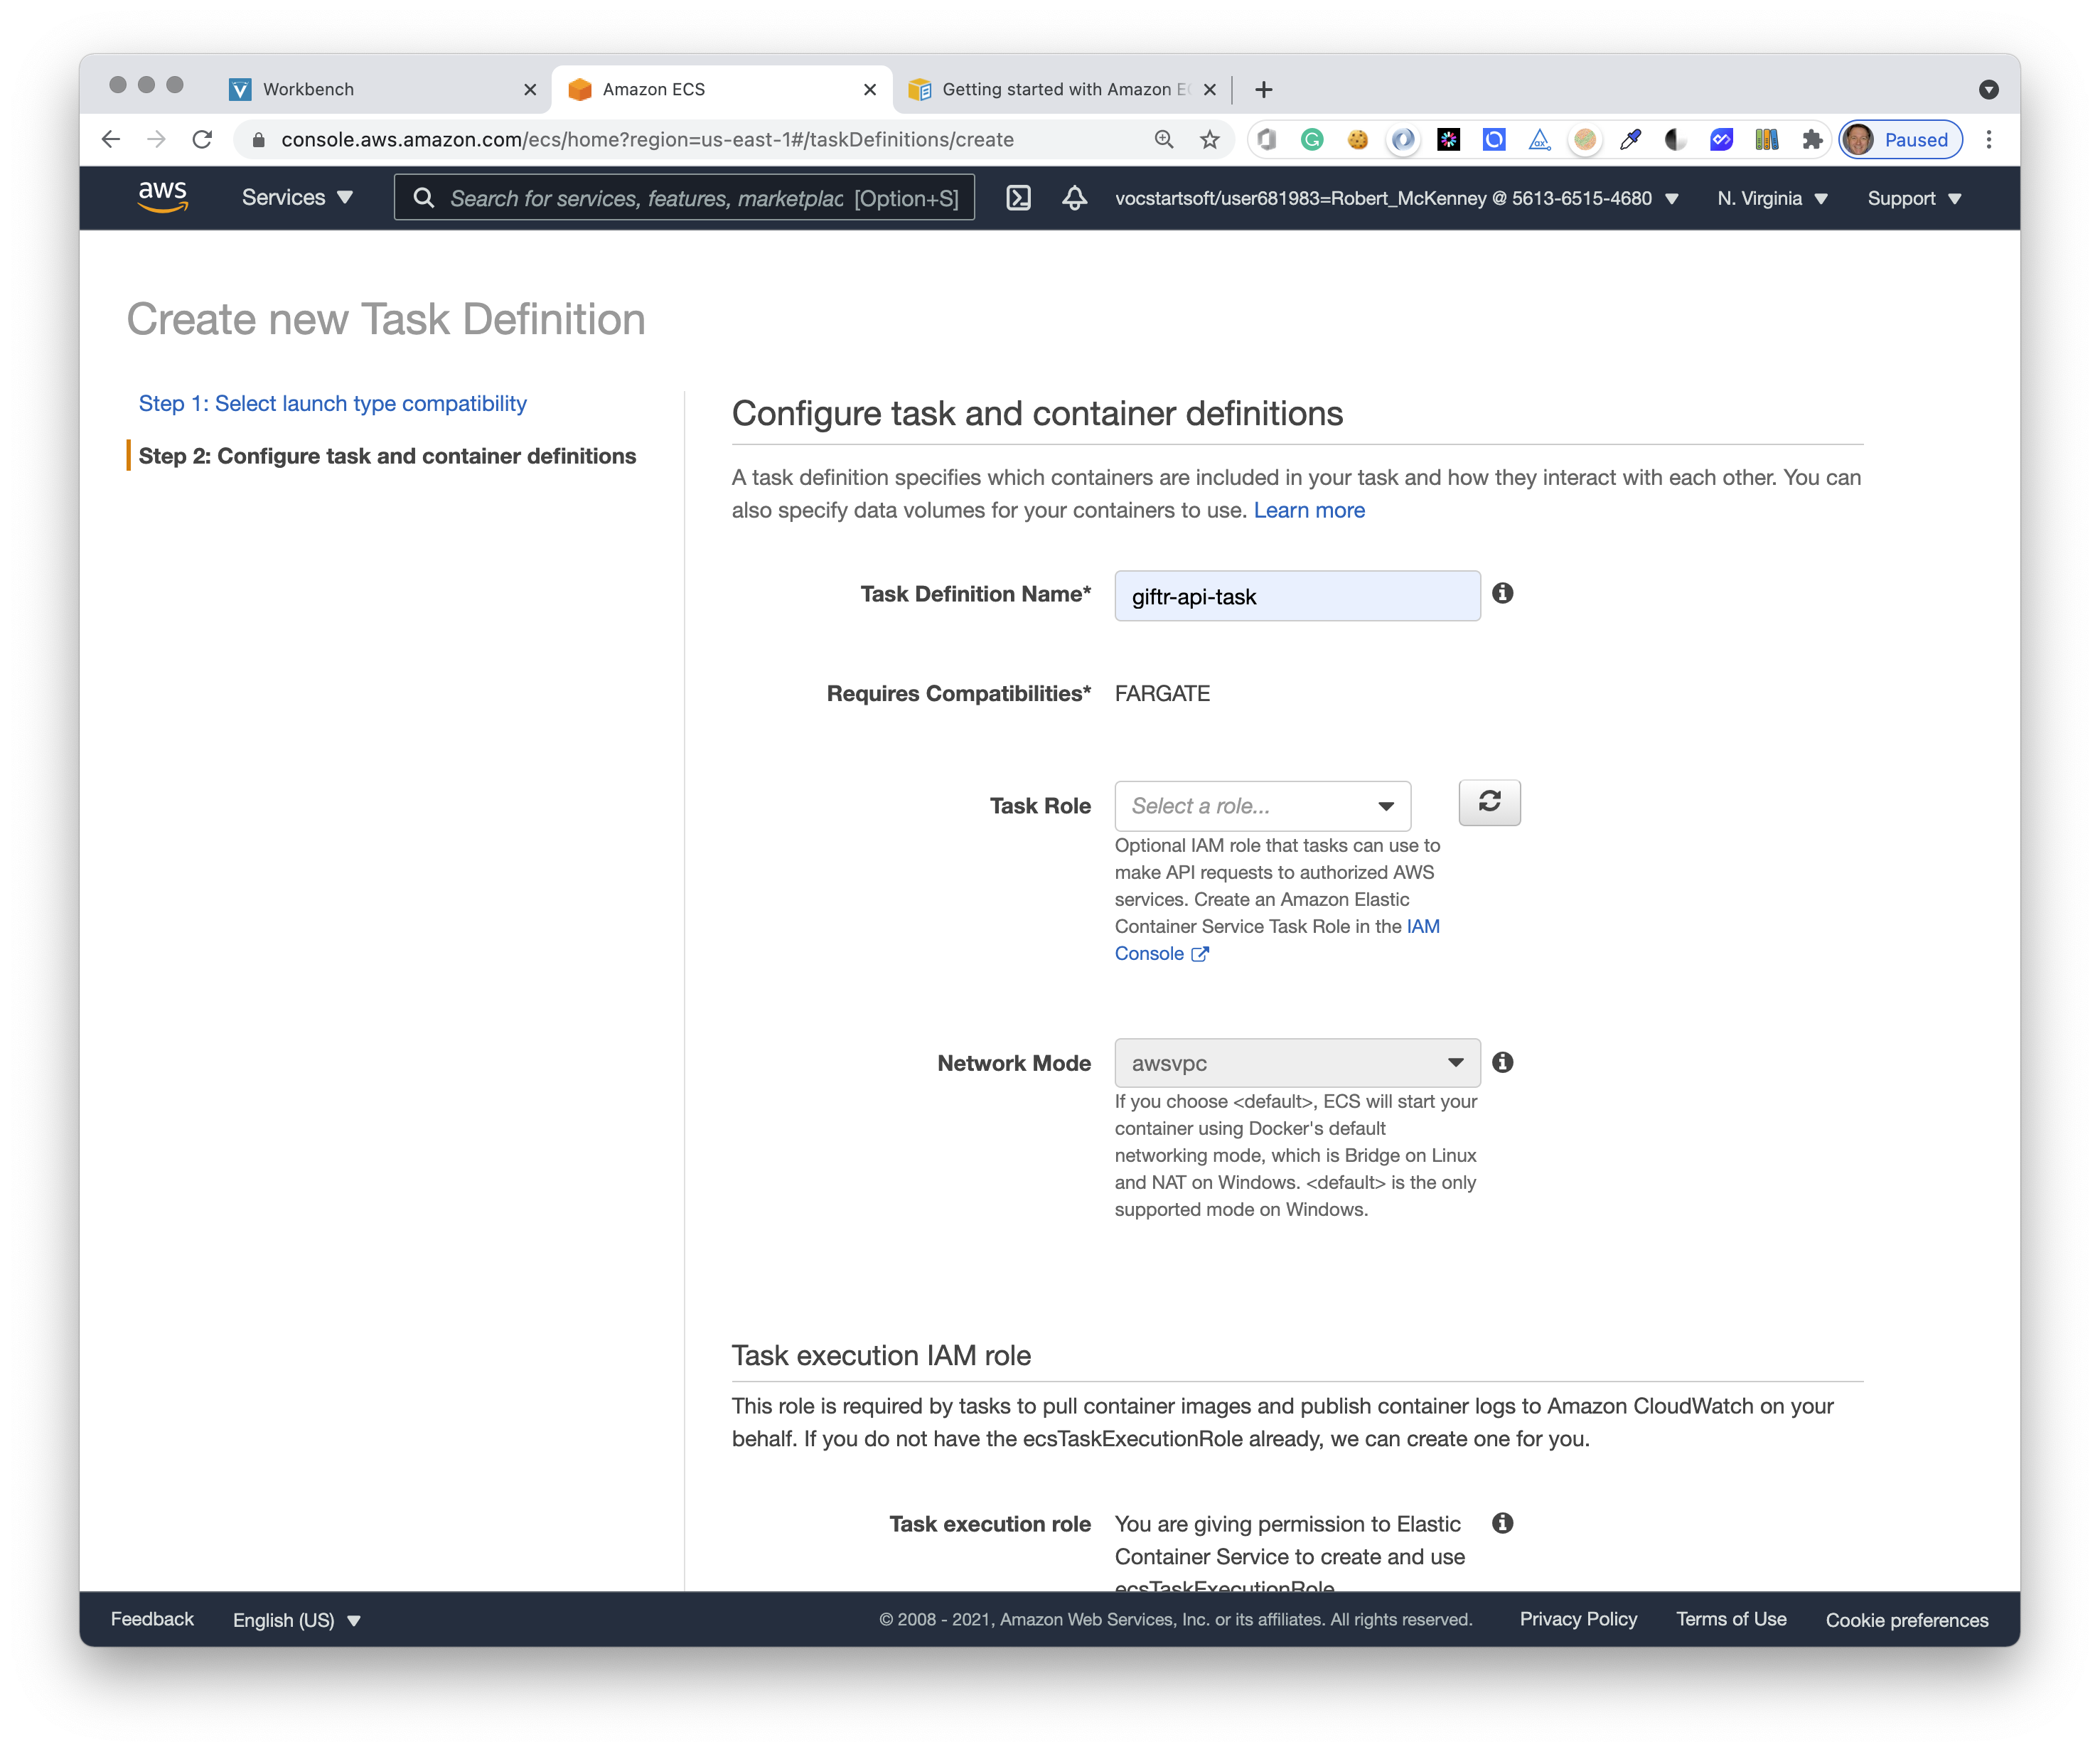
Task: Open the cookie extension icon
Action: coord(1357,140)
